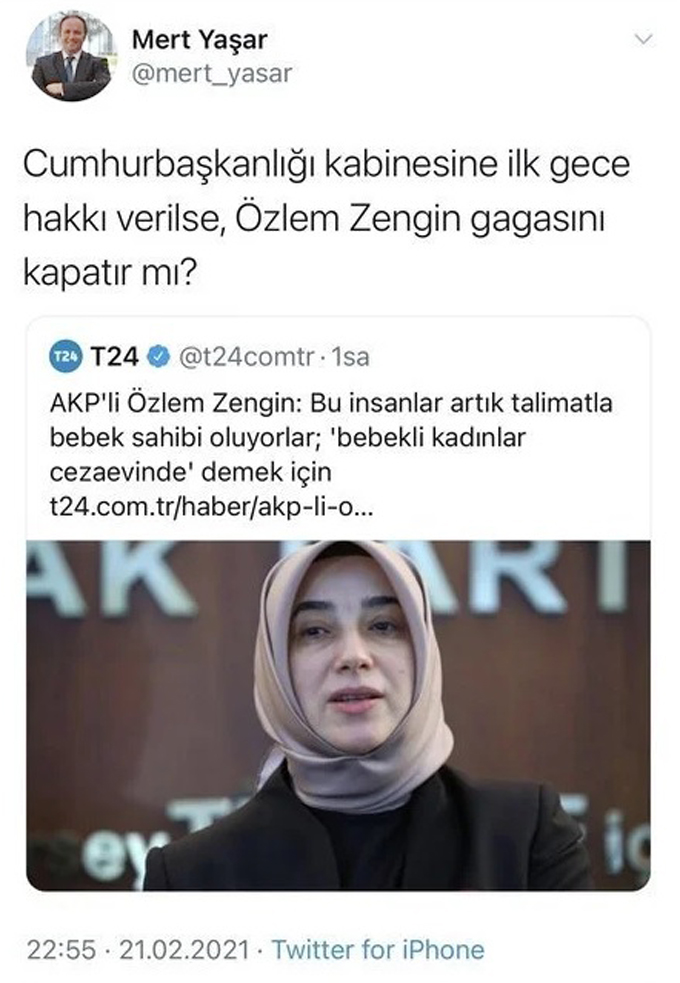
Task: Expand the tweet options chevron
Action: 644,39
